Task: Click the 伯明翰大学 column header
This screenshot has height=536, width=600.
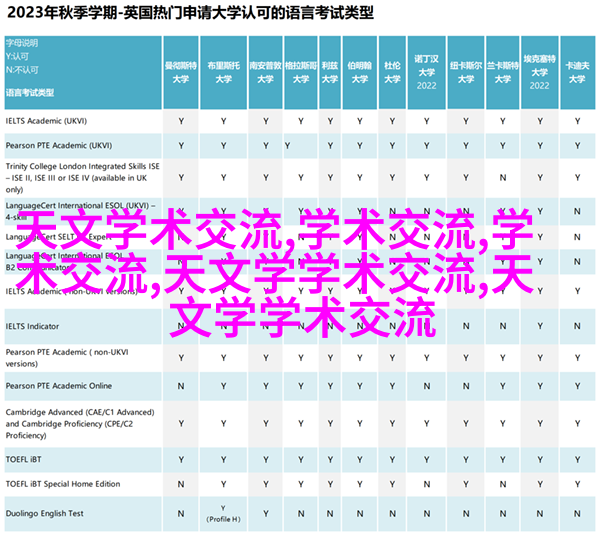Action: click(360, 72)
